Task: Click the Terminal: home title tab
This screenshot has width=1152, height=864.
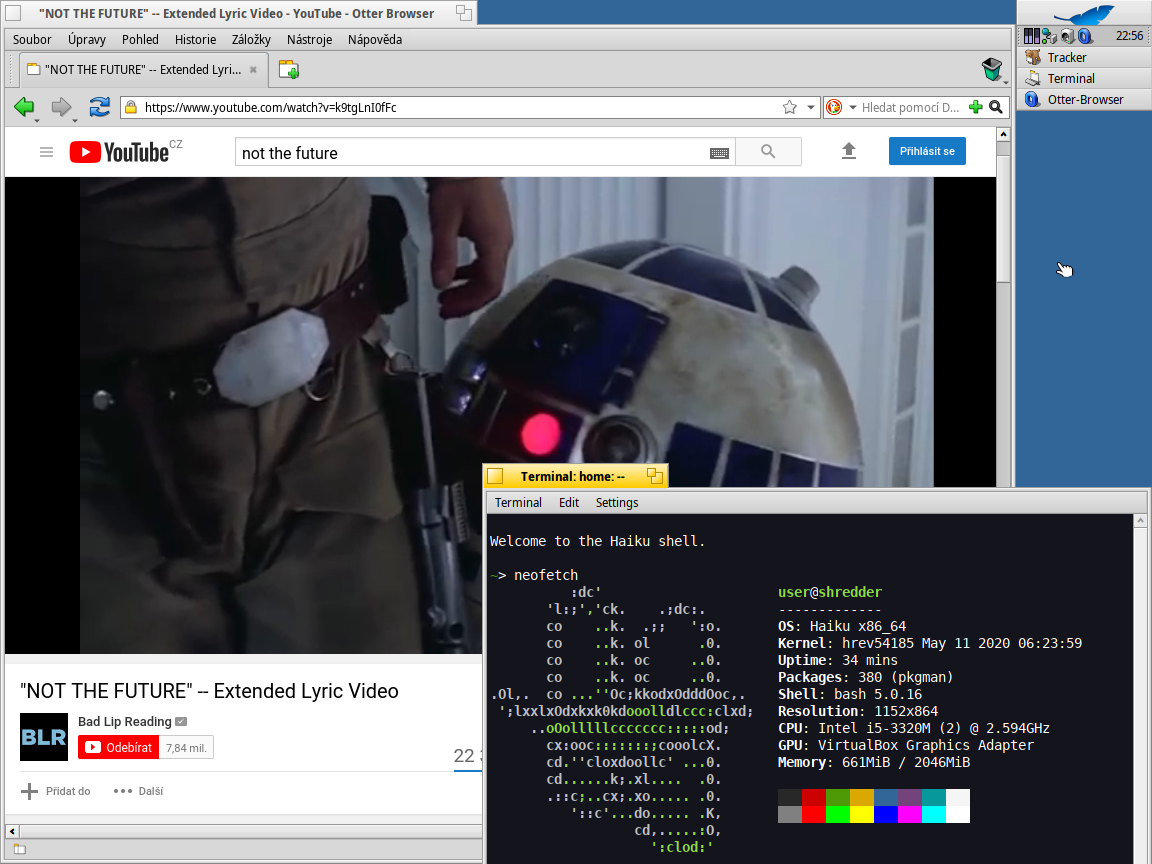Action: 573,477
